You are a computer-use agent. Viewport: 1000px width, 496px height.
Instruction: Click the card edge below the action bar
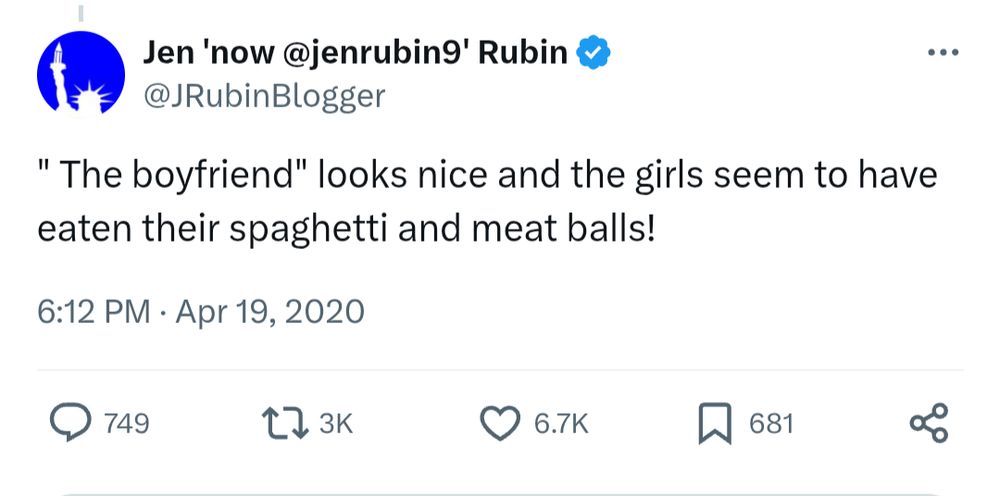(500, 492)
